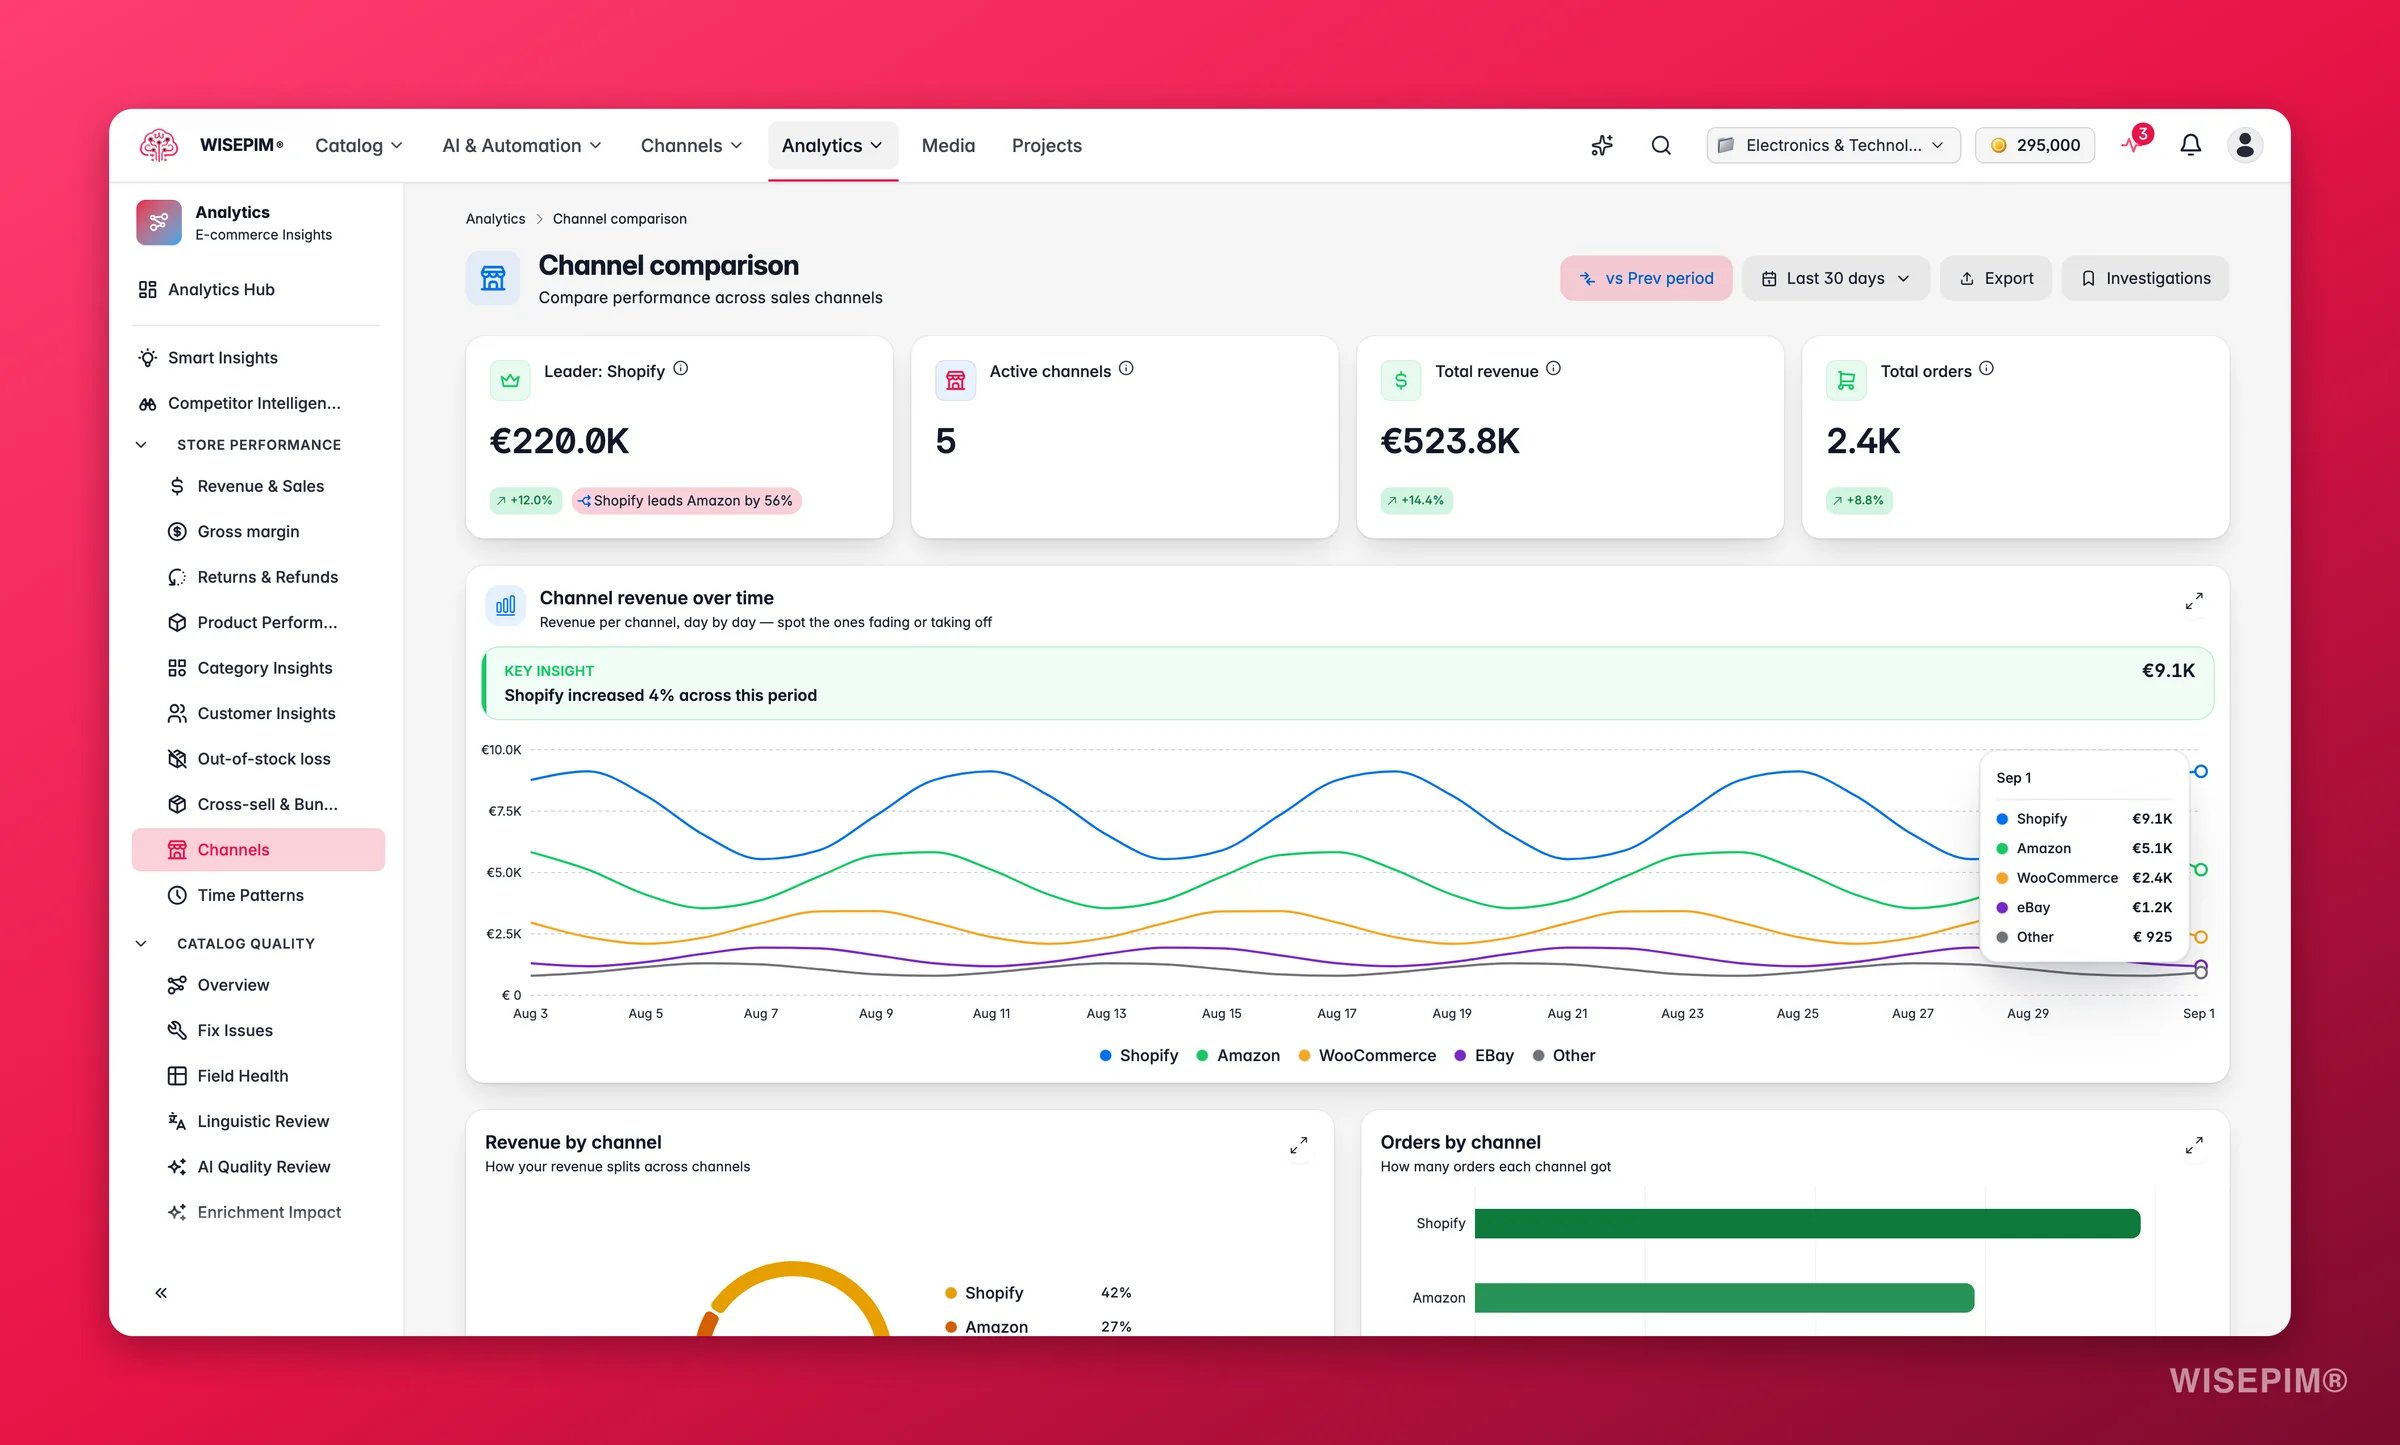The image size is (2400, 1445).
Task: Select Channels in the sidebar
Action: 258,849
